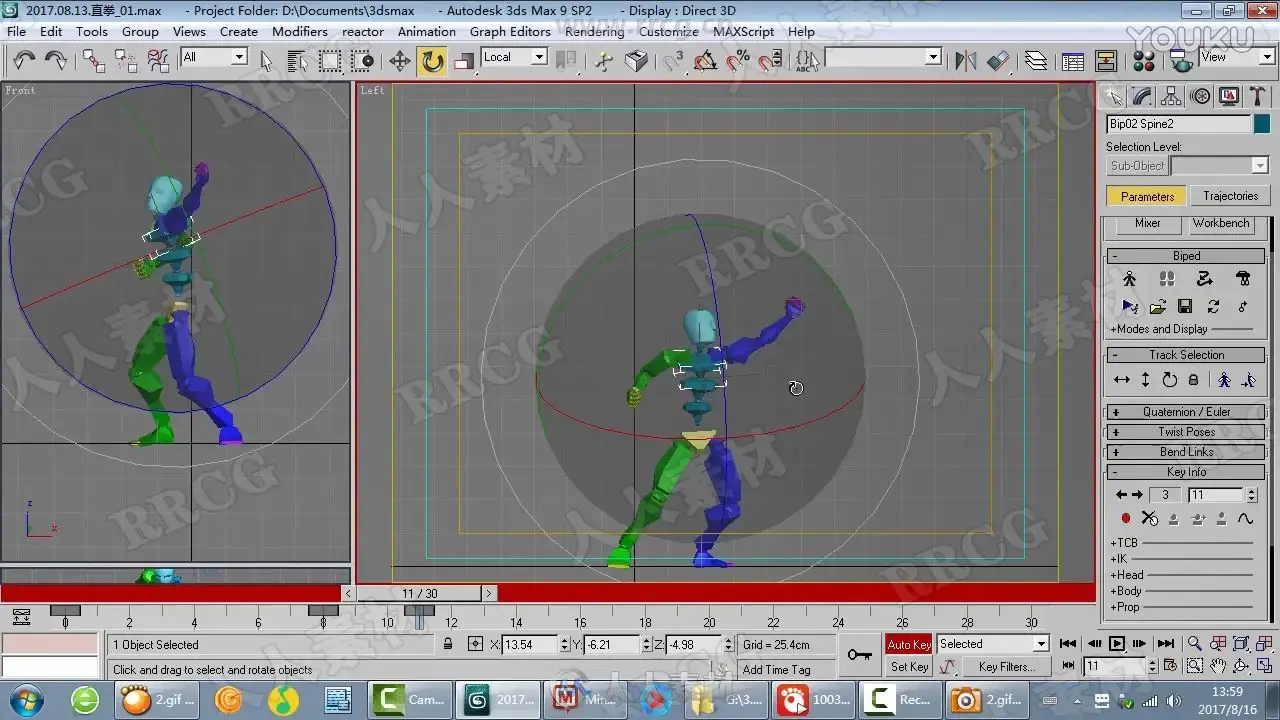The image size is (1280, 720).
Task: Click the Delete Key icon
Action: (x=1149, y=518)
